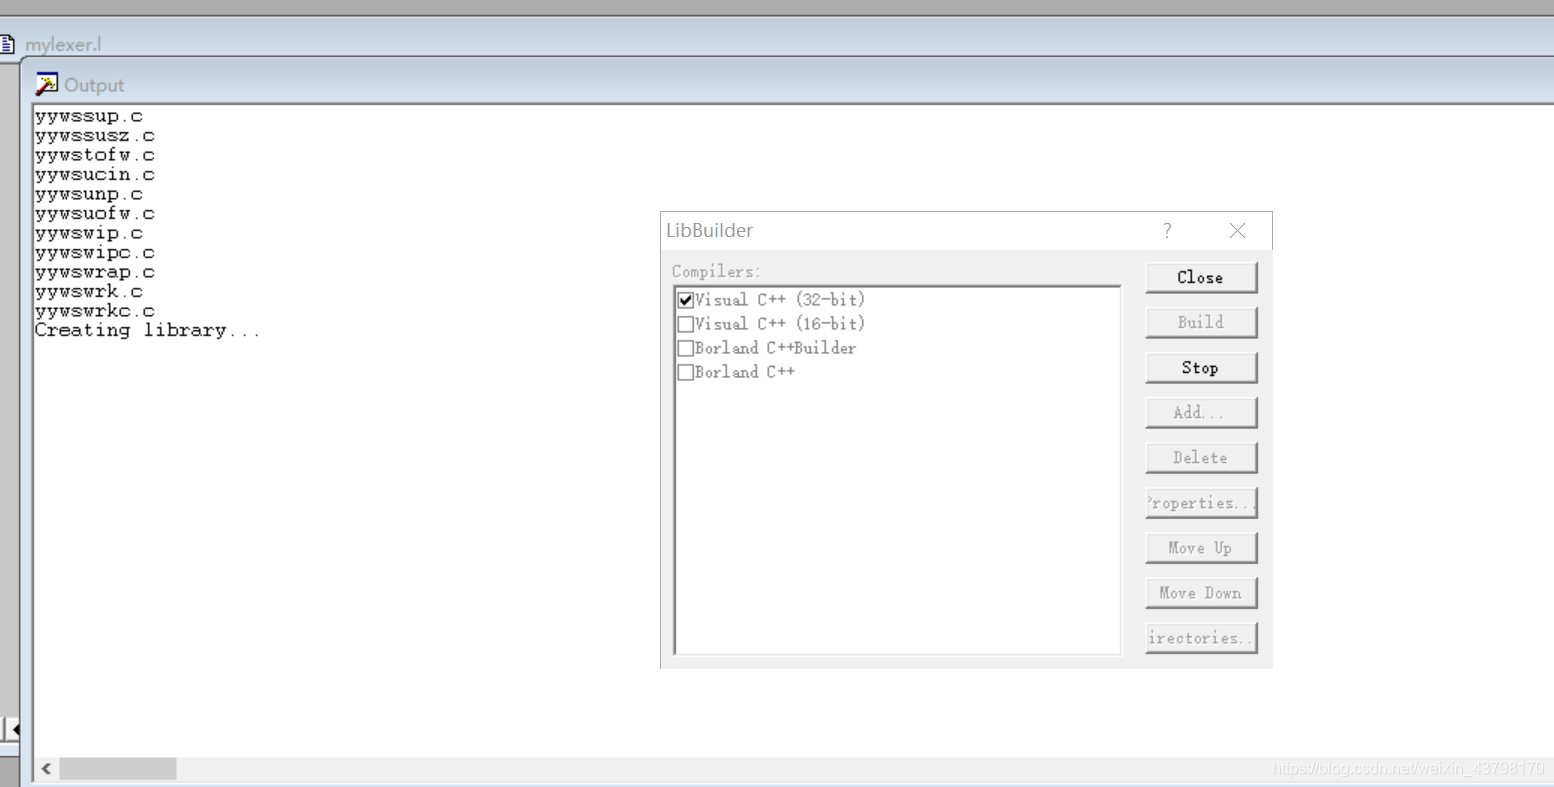
Task: Enable Visual C++ (16-bit) compiler
Action: [685, 323]
